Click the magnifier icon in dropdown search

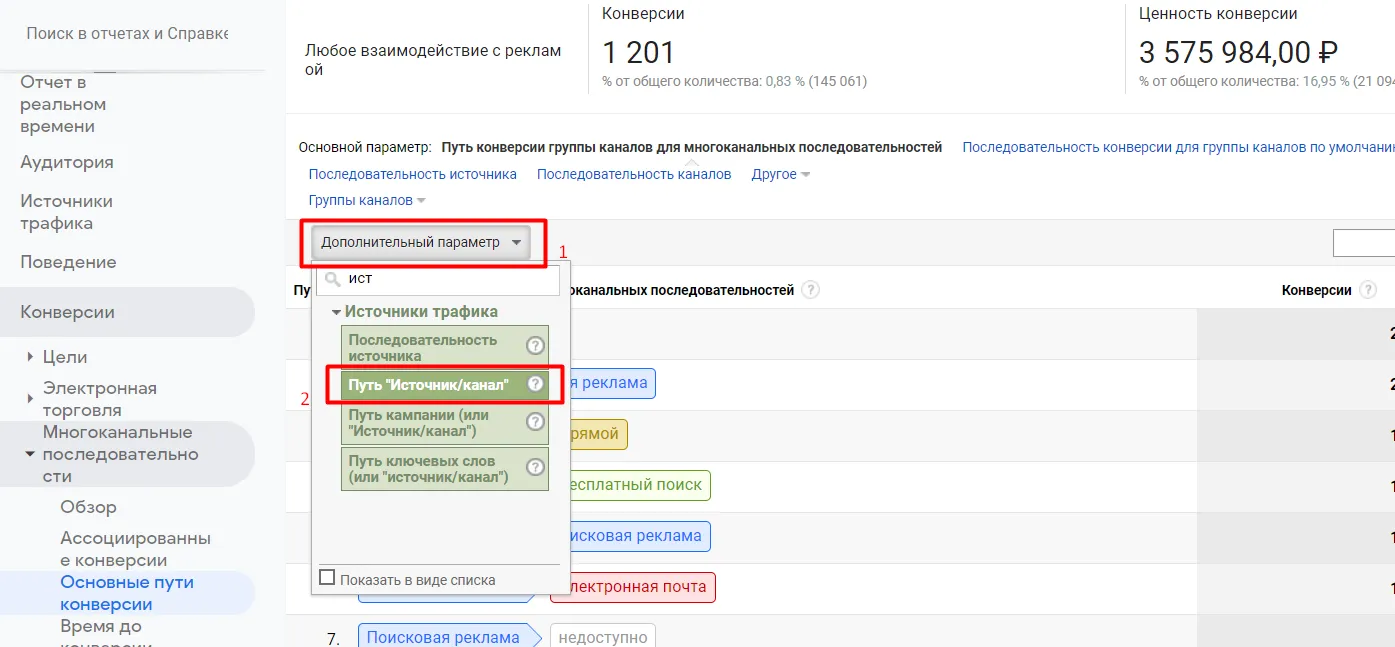tap(333, 279)
